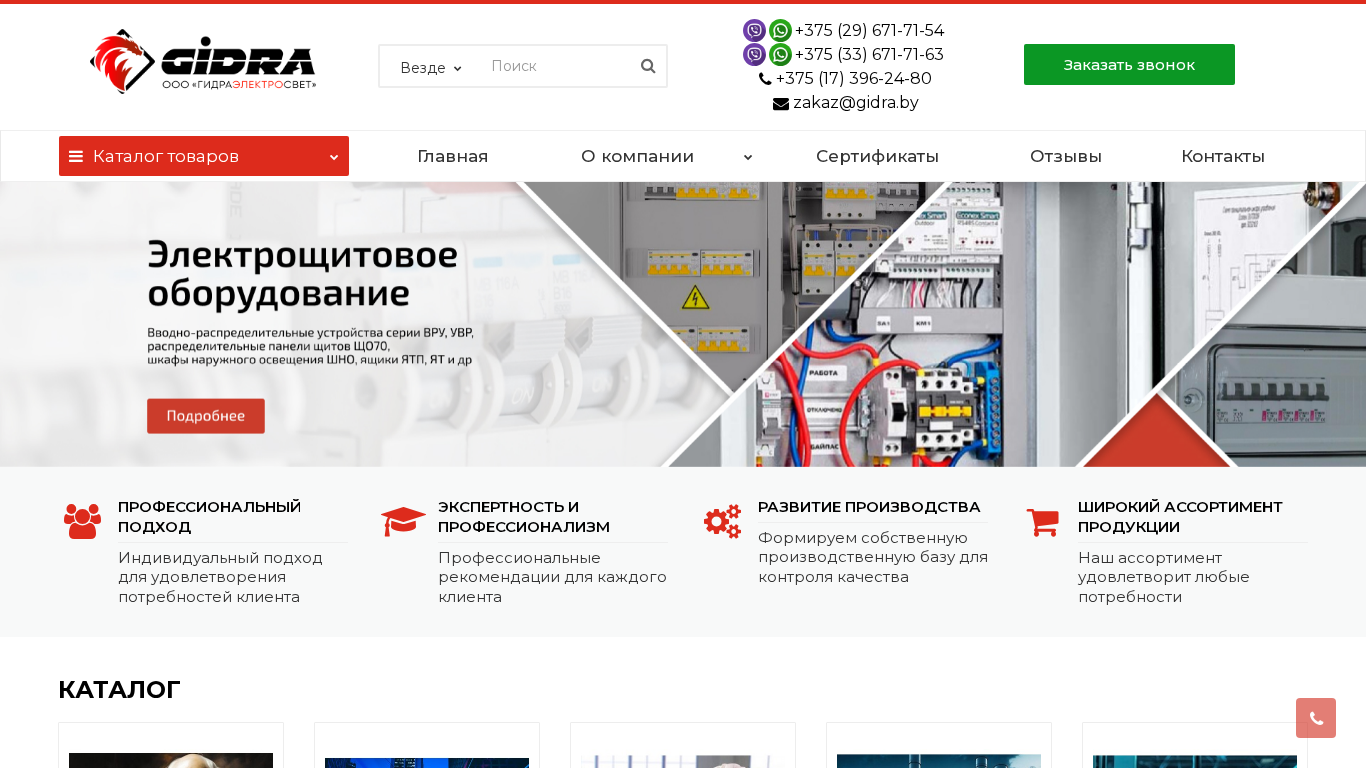Click the hamburger icon in Каталог товаров
The width and height of the screenshot is (1366, 768).
point(76,156)
